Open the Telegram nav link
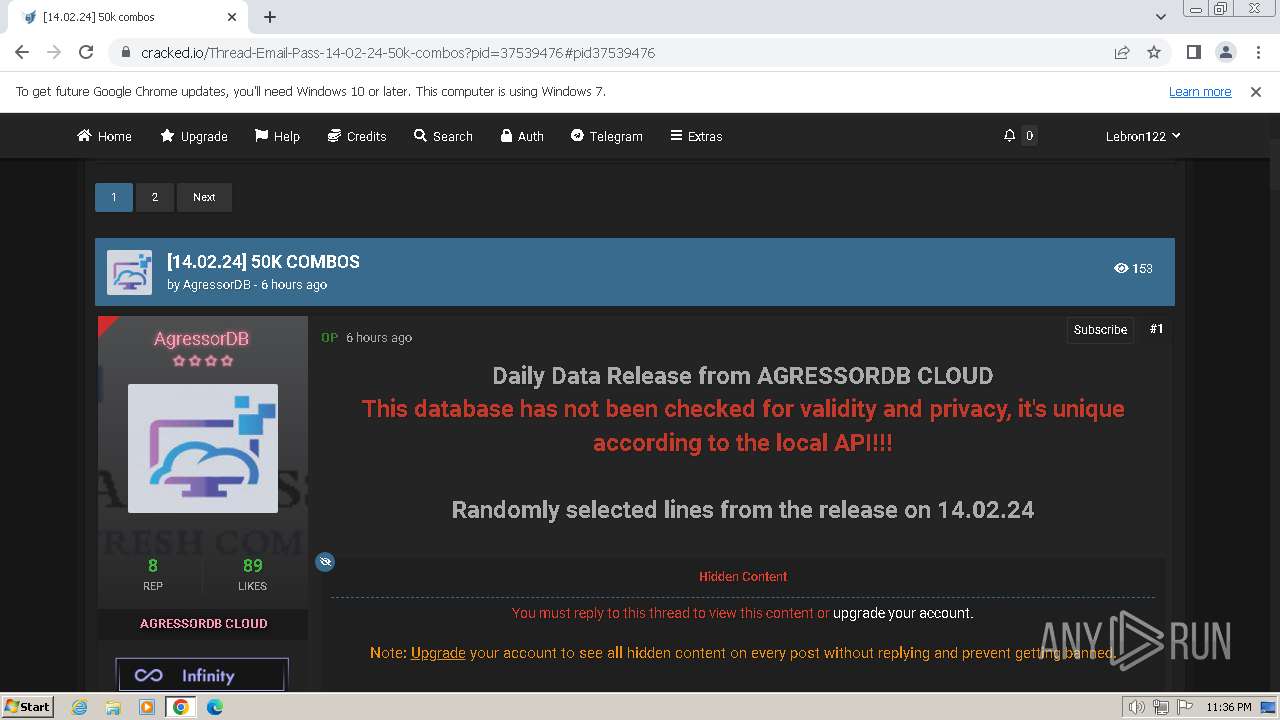 coord(606,136)
